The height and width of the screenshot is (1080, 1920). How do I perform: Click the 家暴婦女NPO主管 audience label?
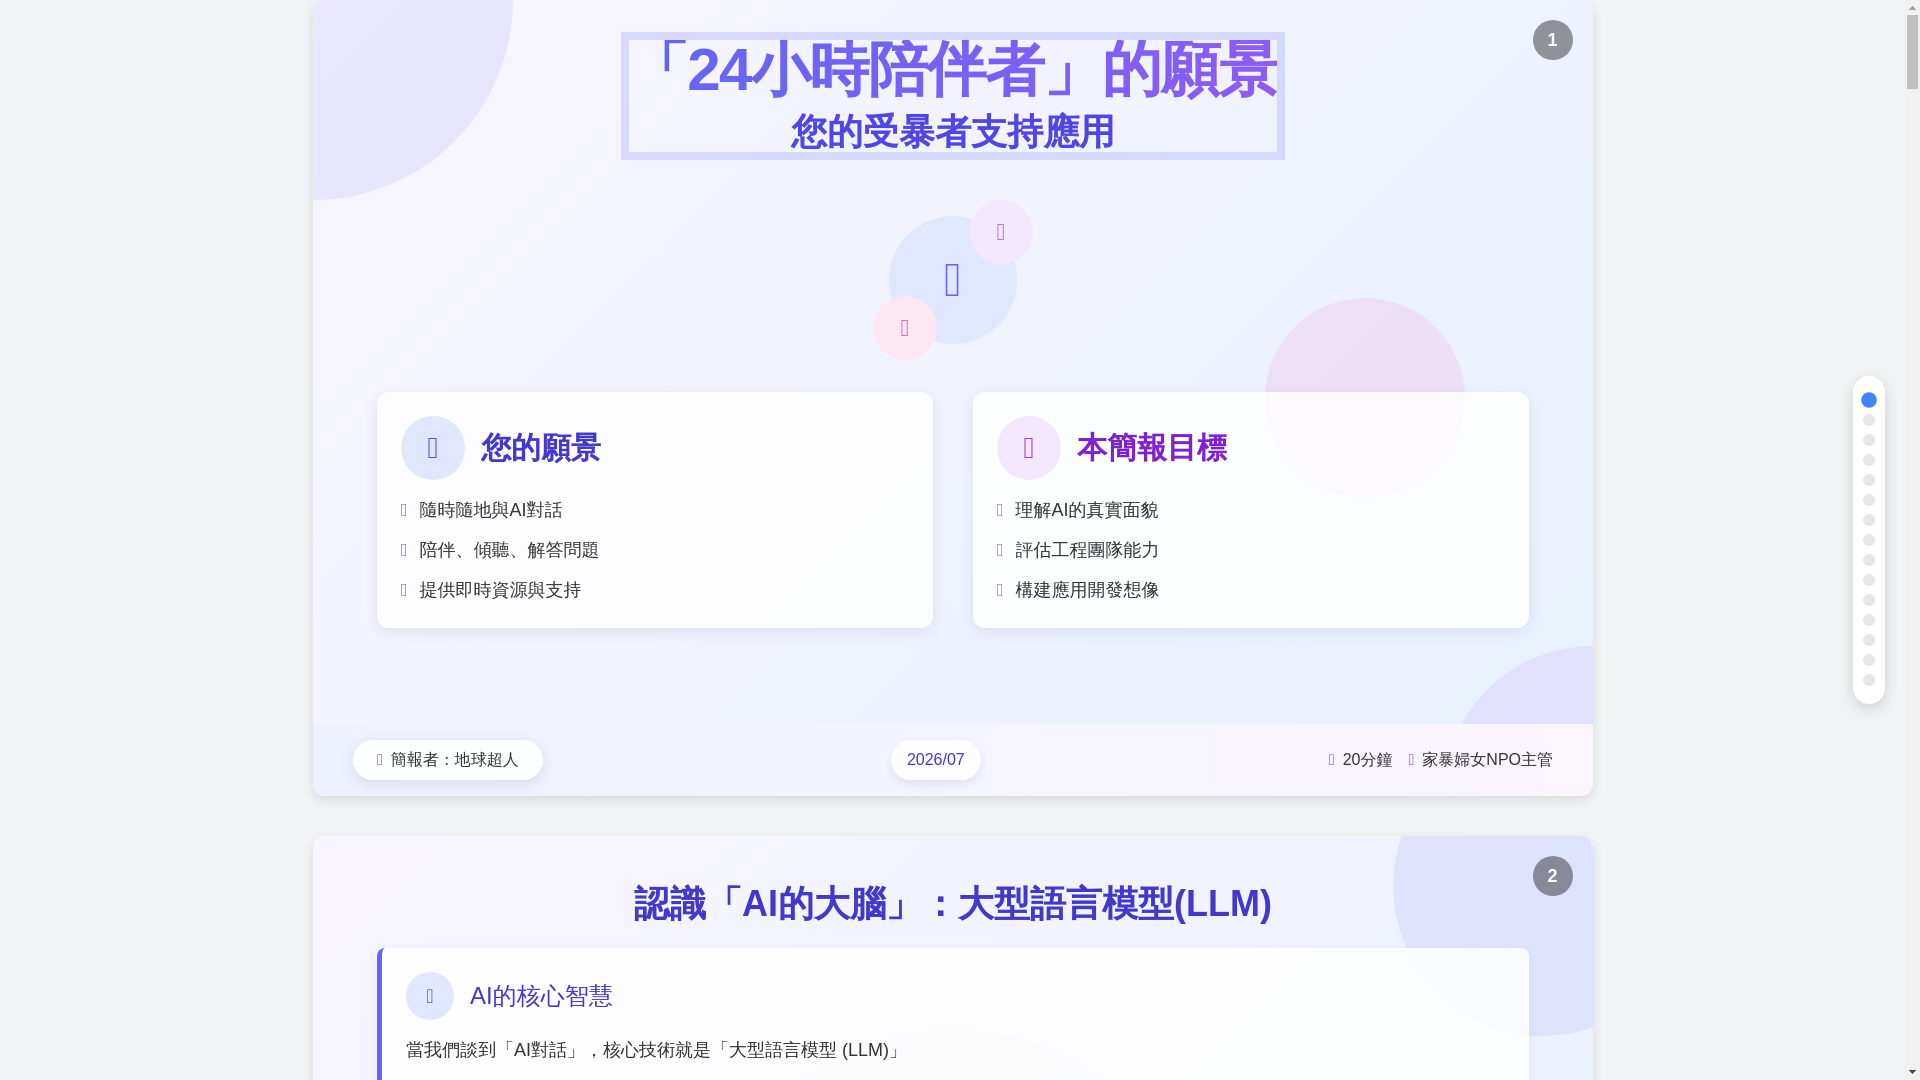point(1487,760)
